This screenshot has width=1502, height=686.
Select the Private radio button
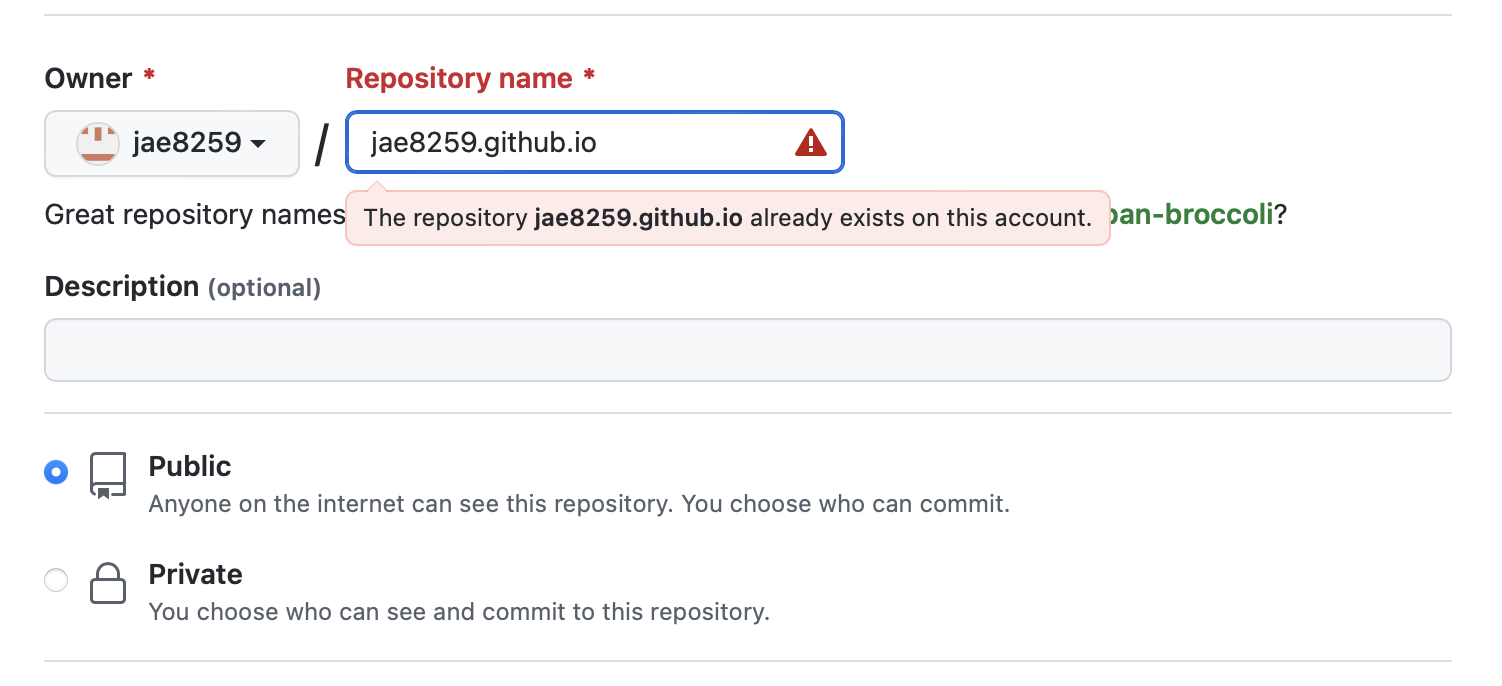coord(56,580)
